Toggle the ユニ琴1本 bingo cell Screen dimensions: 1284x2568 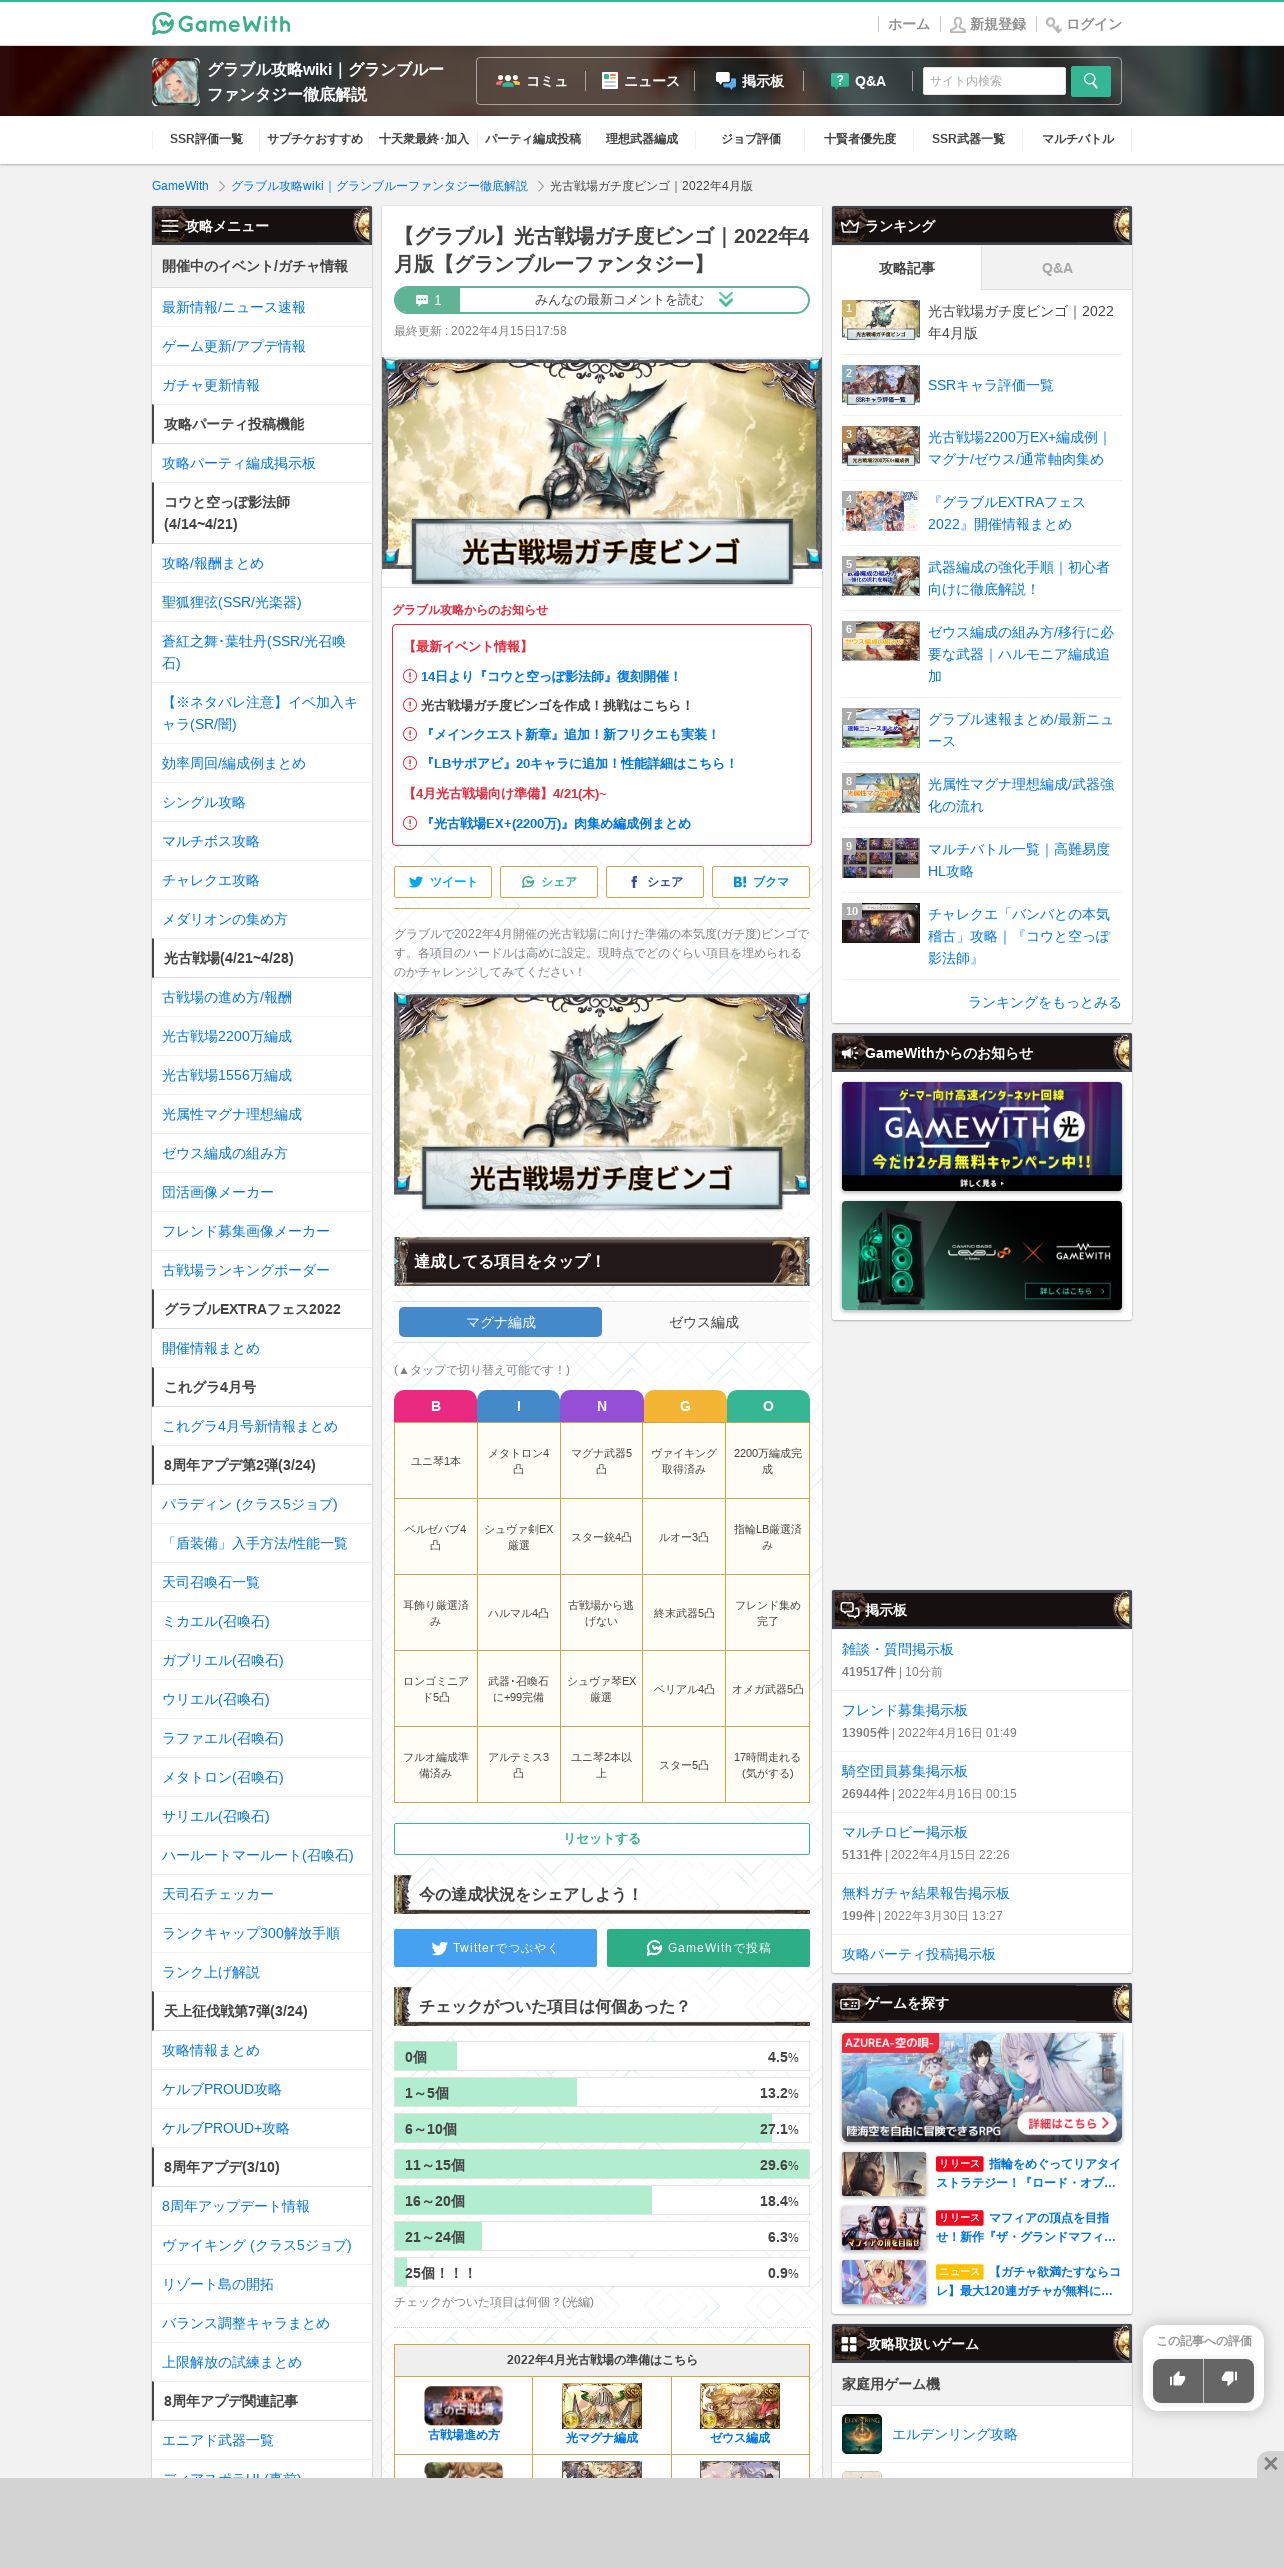coord(436,1461)
